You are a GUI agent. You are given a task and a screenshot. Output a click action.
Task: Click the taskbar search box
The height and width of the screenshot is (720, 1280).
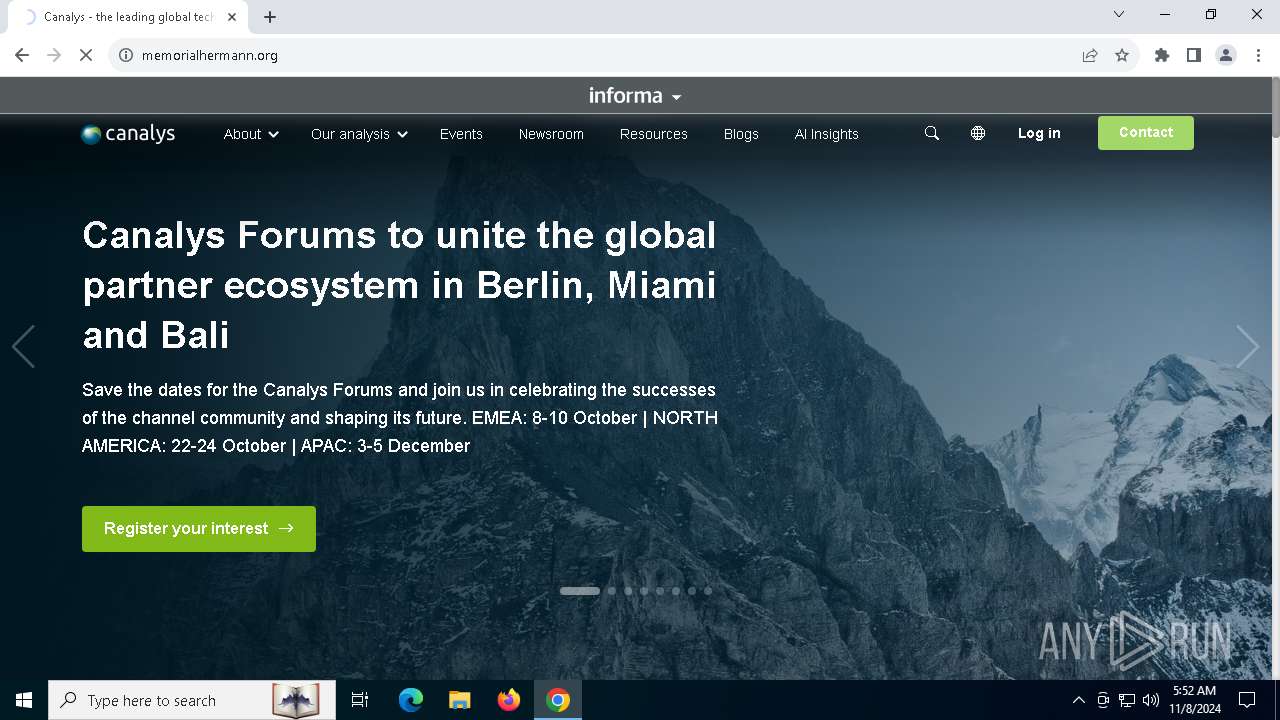tap(190, 700)
